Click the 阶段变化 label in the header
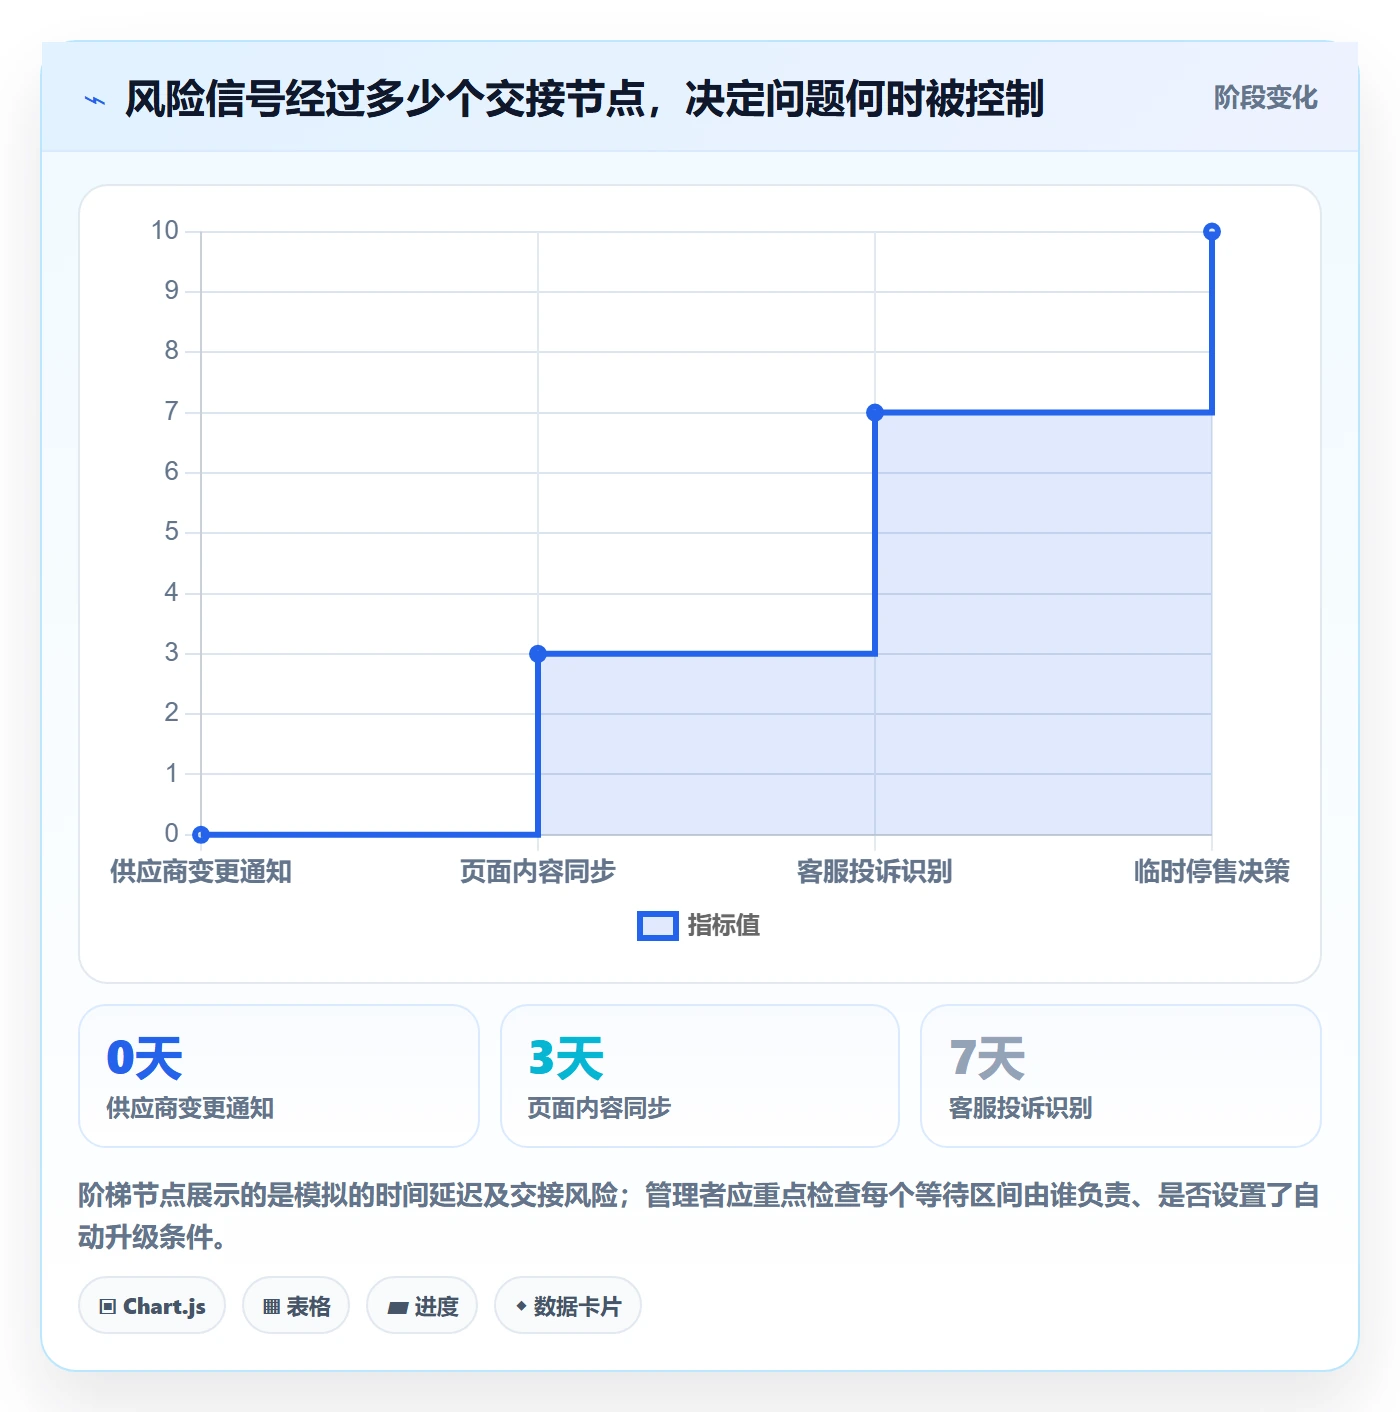Viewport: 1400px width, 1412px height. 1265,98
